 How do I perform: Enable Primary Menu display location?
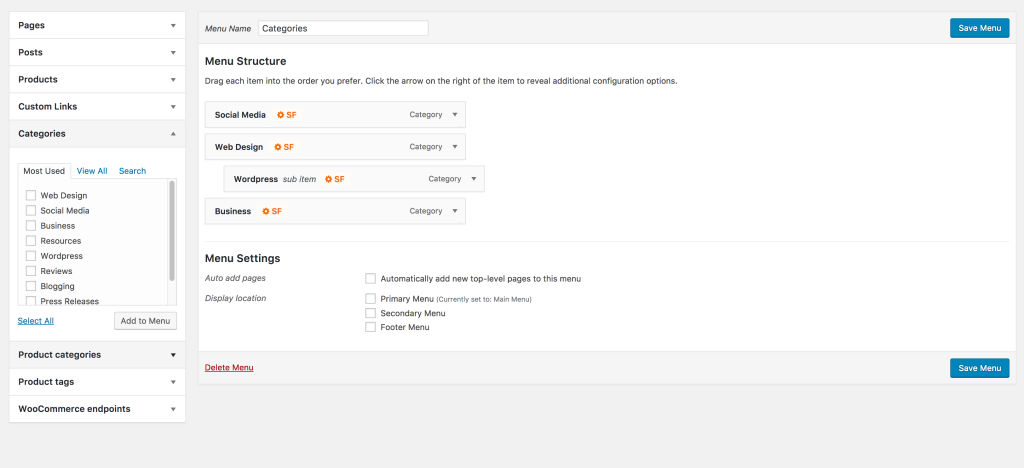click(x=370, y=298)
